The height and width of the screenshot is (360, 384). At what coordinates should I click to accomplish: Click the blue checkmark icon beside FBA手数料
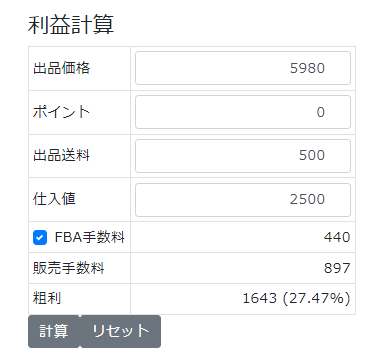(x=40, y=238)
